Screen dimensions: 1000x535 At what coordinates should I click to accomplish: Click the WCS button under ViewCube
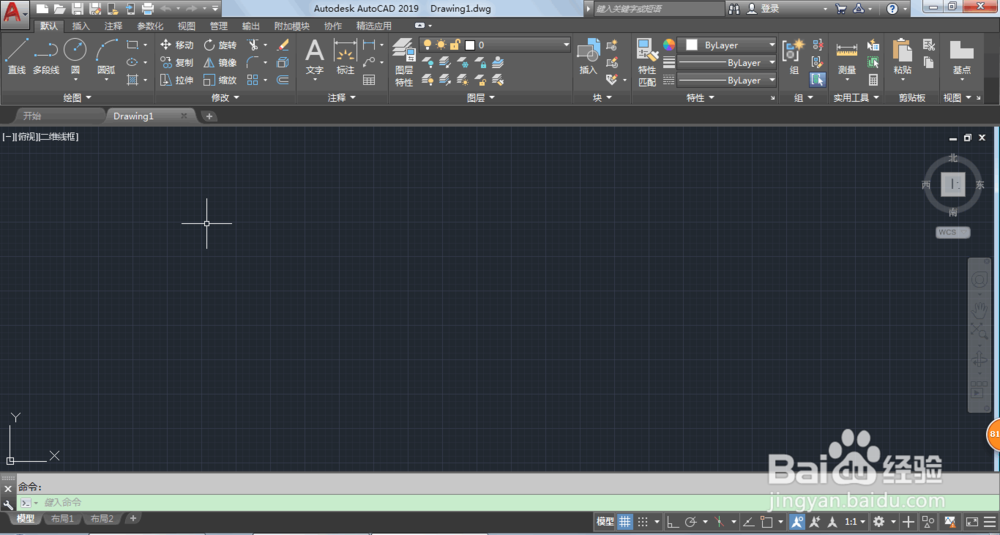[x=953, y=232]
